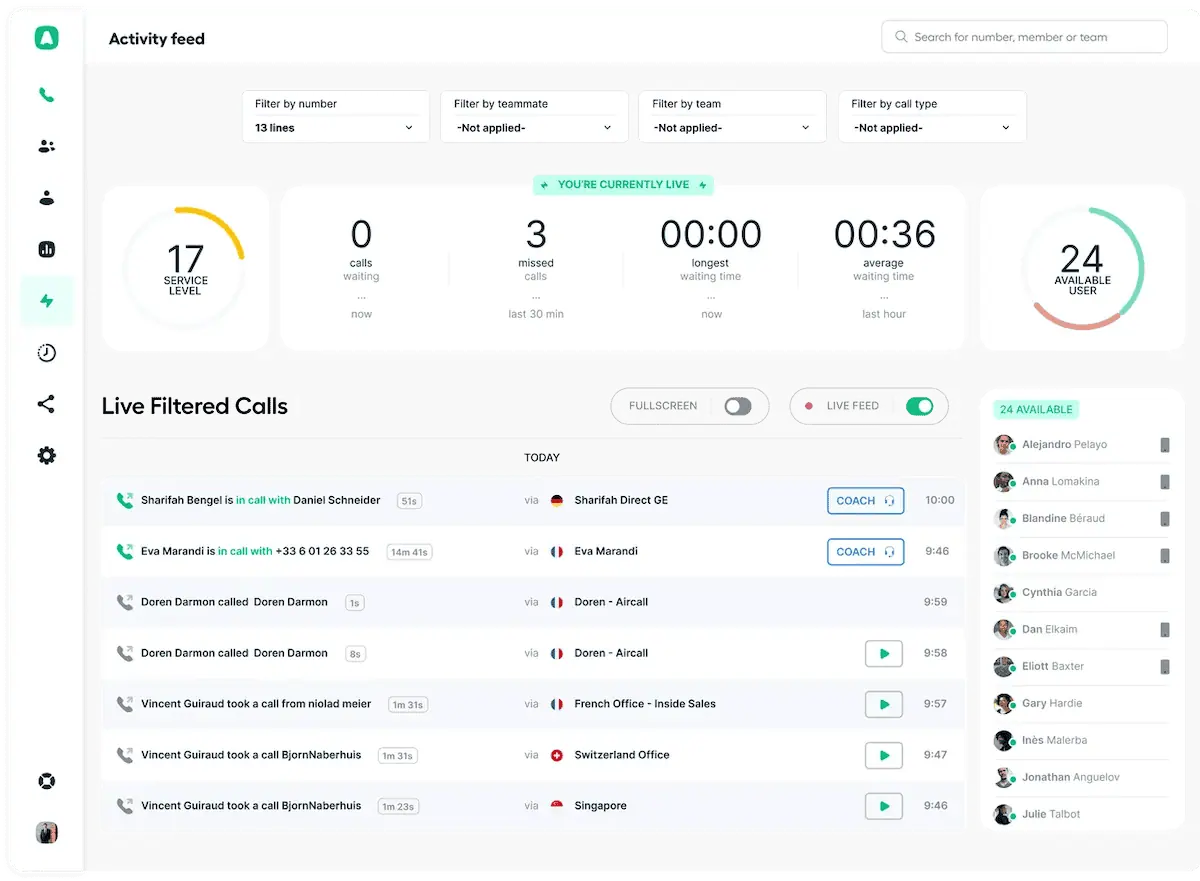Open the call history clock icon
The height and width of the screenshot is (881, 1200).
46,353
